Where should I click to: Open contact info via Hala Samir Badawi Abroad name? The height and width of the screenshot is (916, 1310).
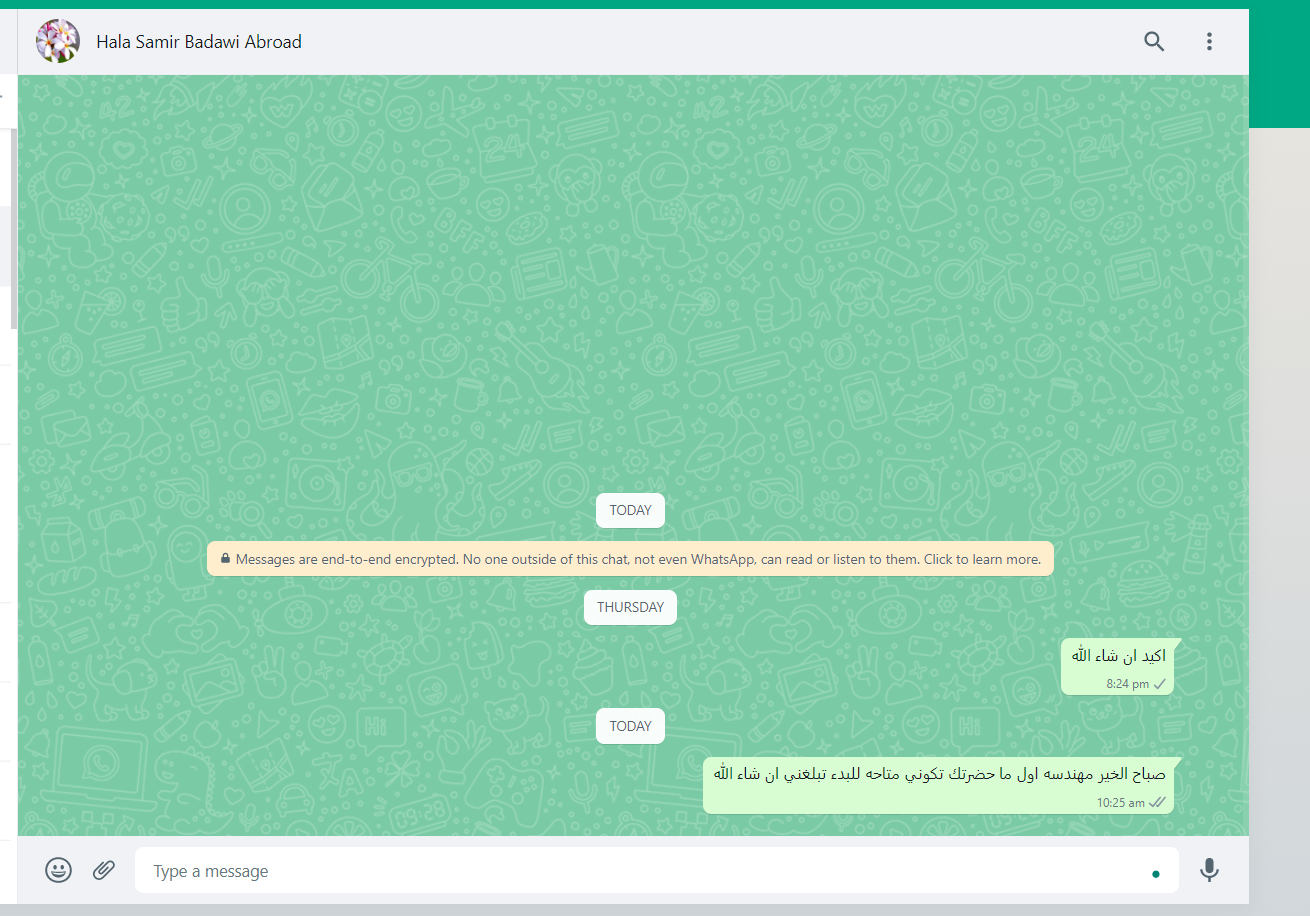[x=199, y=42]
